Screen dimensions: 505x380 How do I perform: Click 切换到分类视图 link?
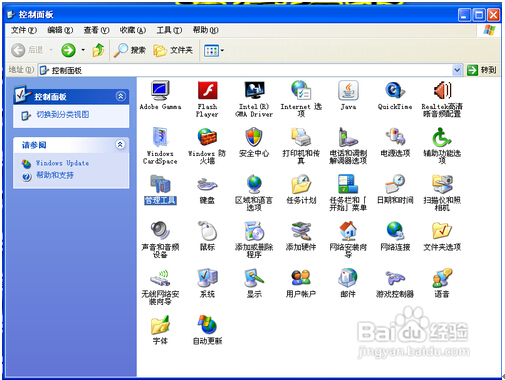click(x=63, y=115)
